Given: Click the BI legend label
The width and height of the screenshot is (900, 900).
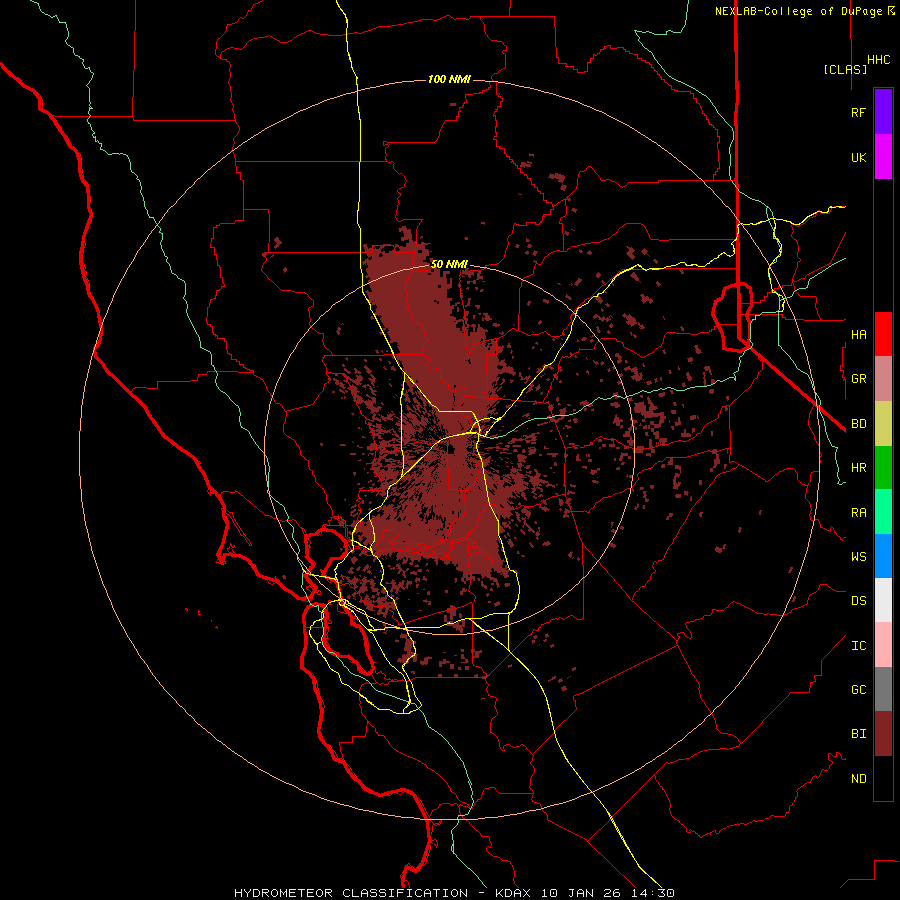Looking at the screenshot, I should [858, 734].
